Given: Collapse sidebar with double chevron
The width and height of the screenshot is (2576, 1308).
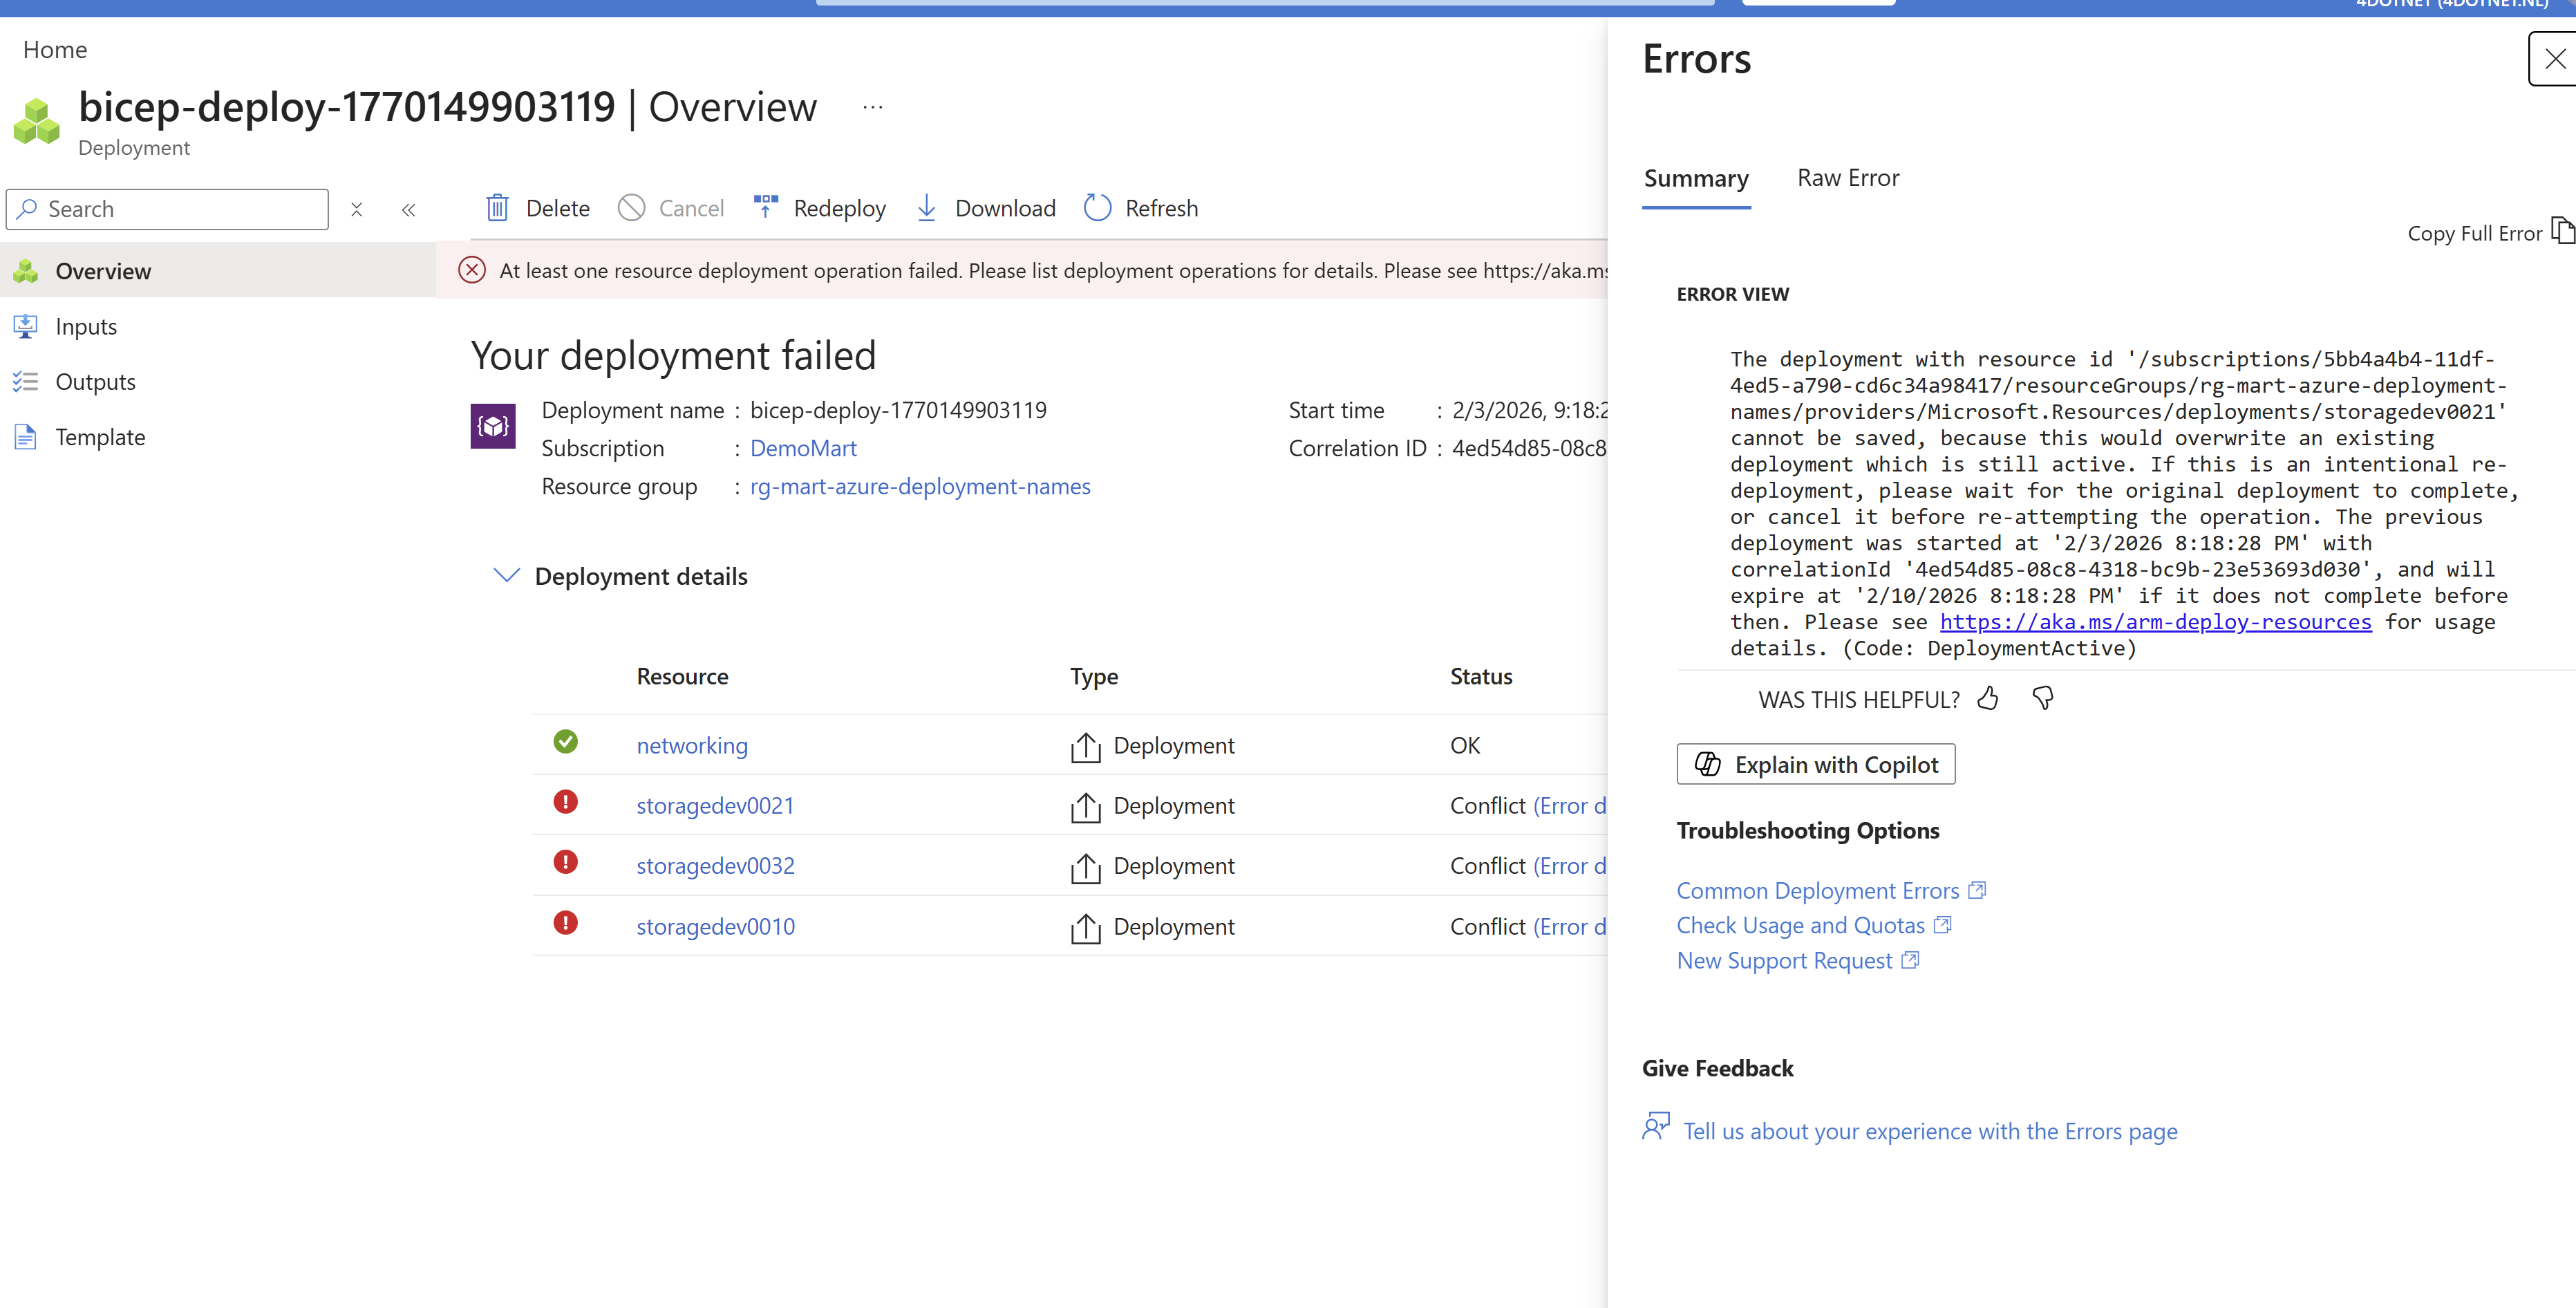Looking at the screenshot, I should click(x=408, y=209).
